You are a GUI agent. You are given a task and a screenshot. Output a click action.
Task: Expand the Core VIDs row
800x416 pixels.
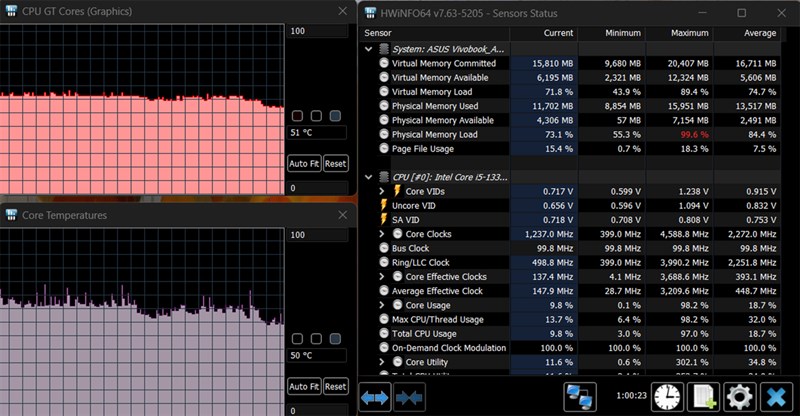click(382, 191)
